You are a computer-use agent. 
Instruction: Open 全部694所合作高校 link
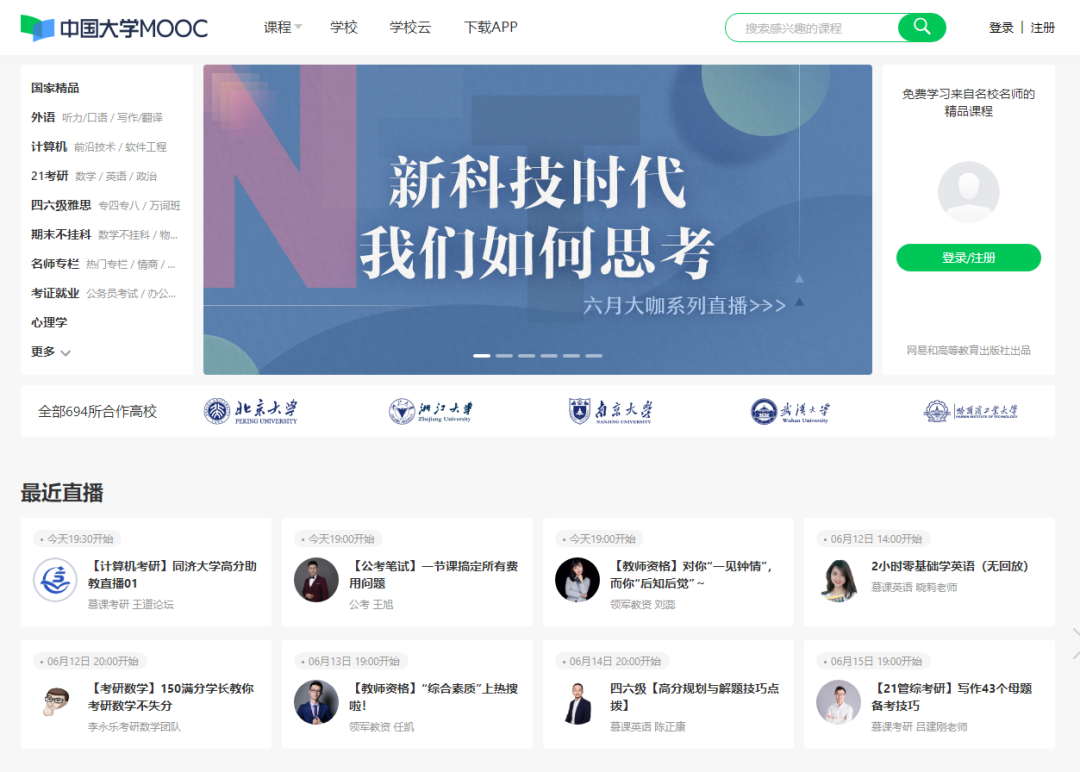pos(97,411)
